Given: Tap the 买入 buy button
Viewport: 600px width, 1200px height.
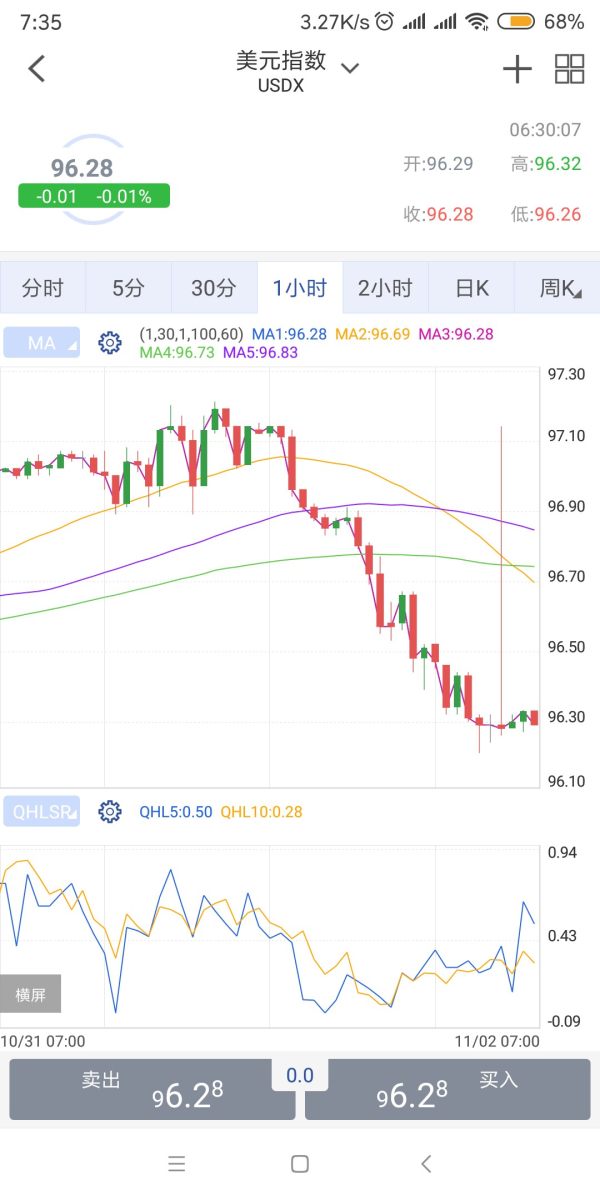Looking at the screenshot, I should 448,1089.
